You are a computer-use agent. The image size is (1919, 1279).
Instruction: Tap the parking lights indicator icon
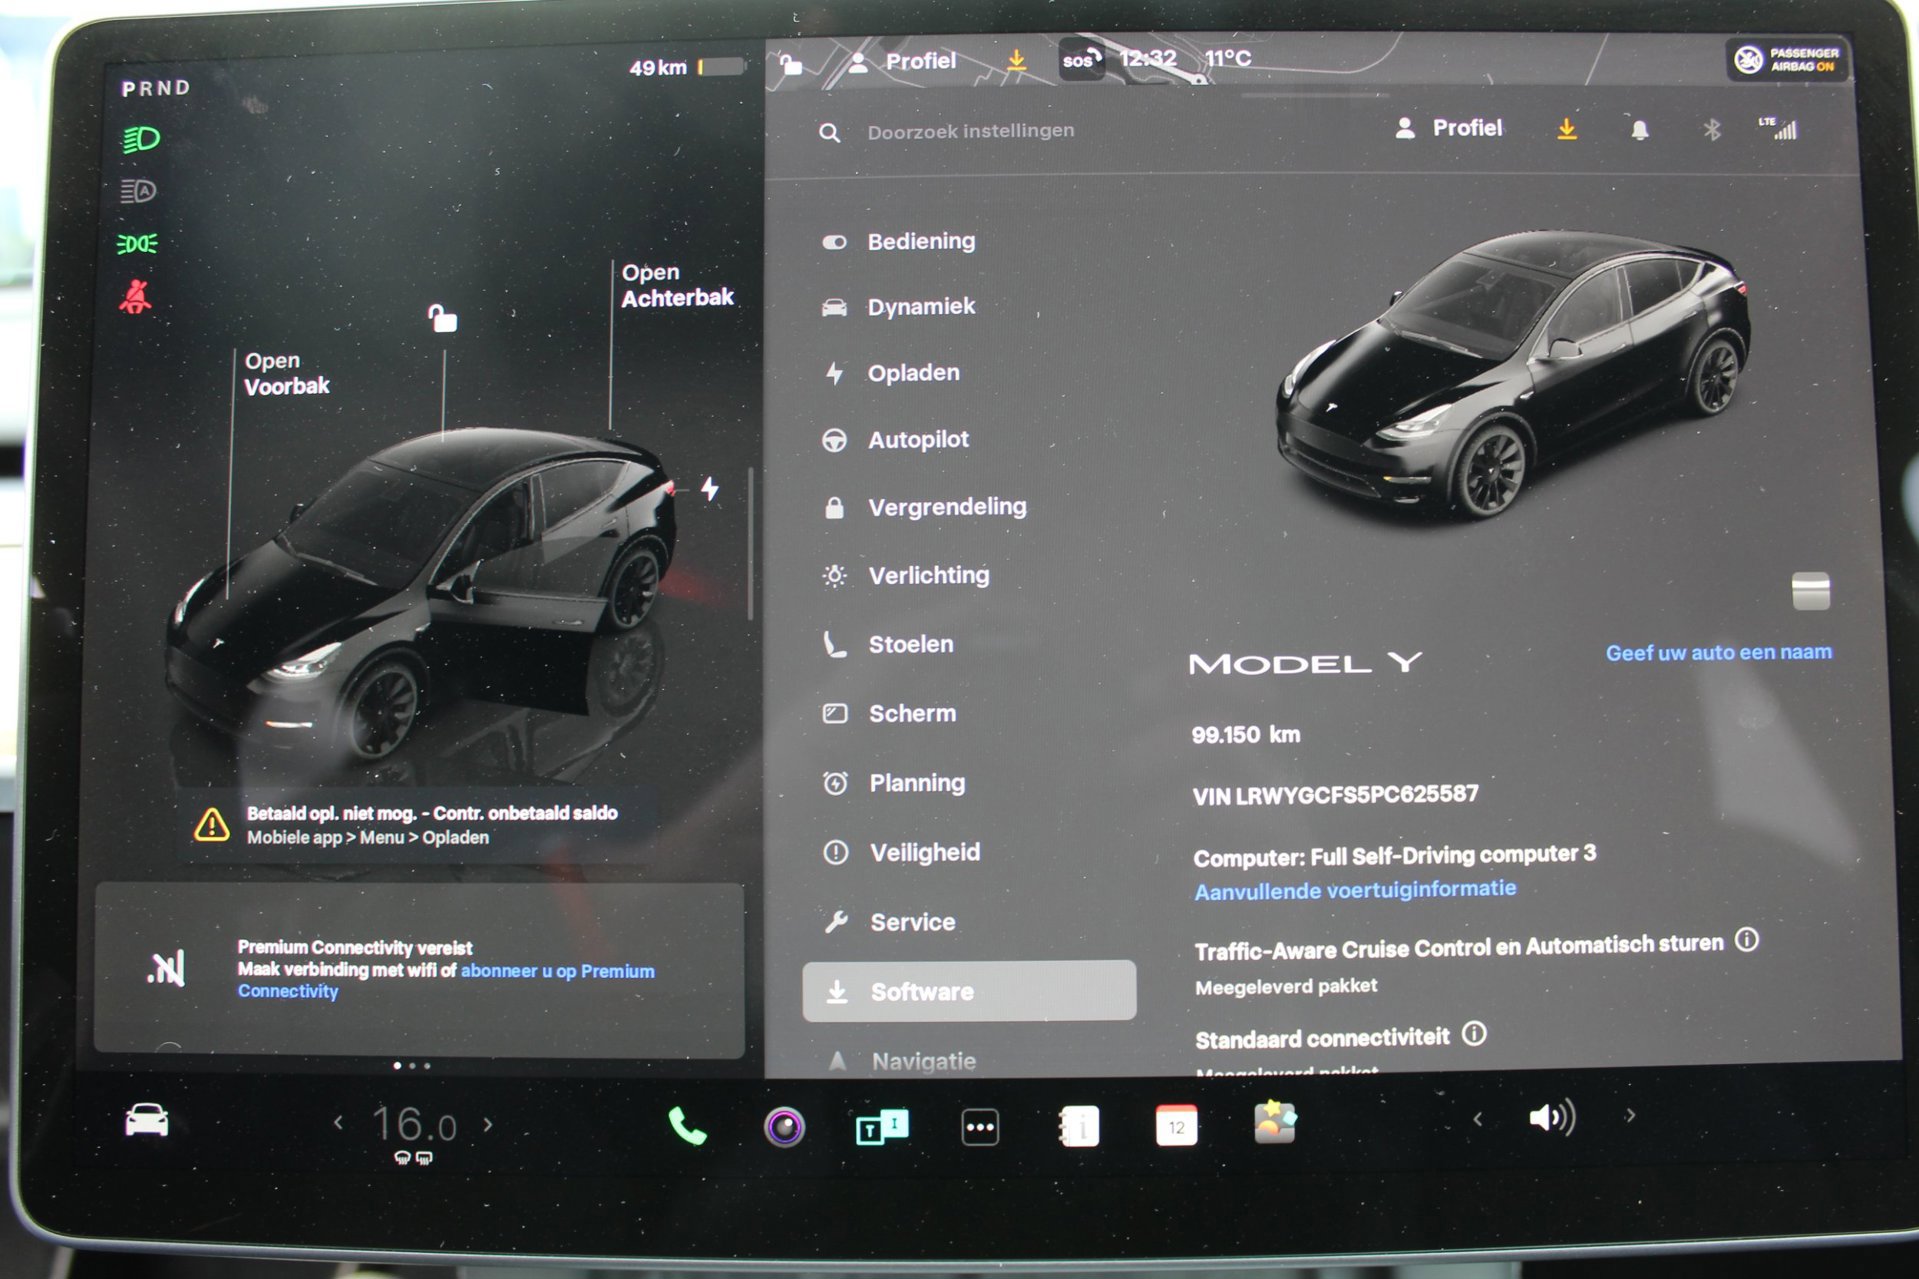(137, 243)
